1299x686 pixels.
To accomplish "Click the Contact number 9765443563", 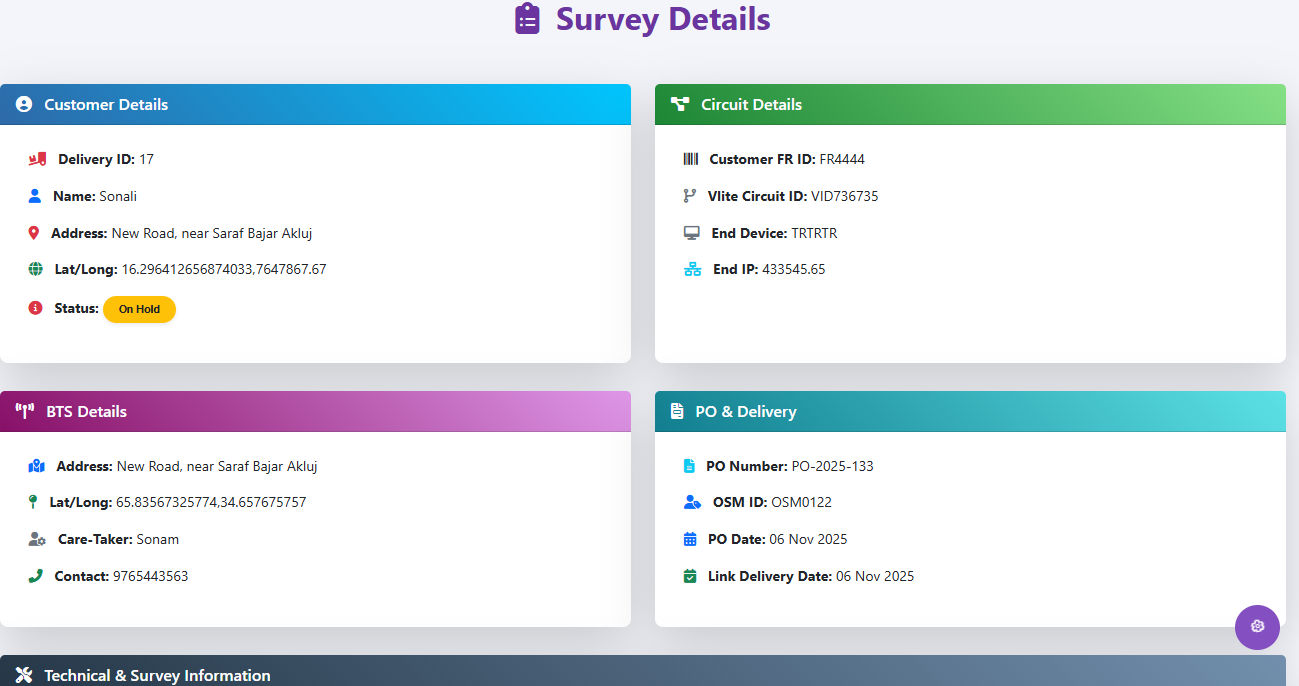I will [151, 576].
